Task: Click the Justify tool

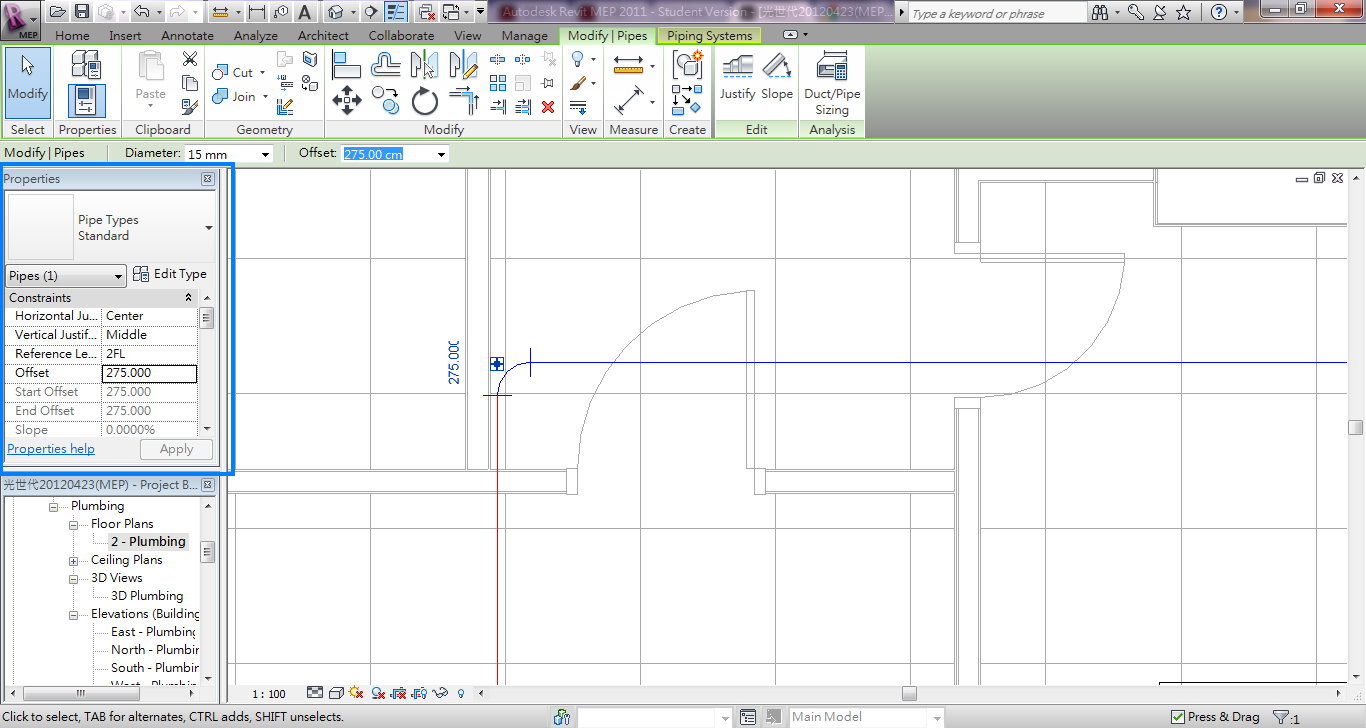Action: (x=737, y=77)
